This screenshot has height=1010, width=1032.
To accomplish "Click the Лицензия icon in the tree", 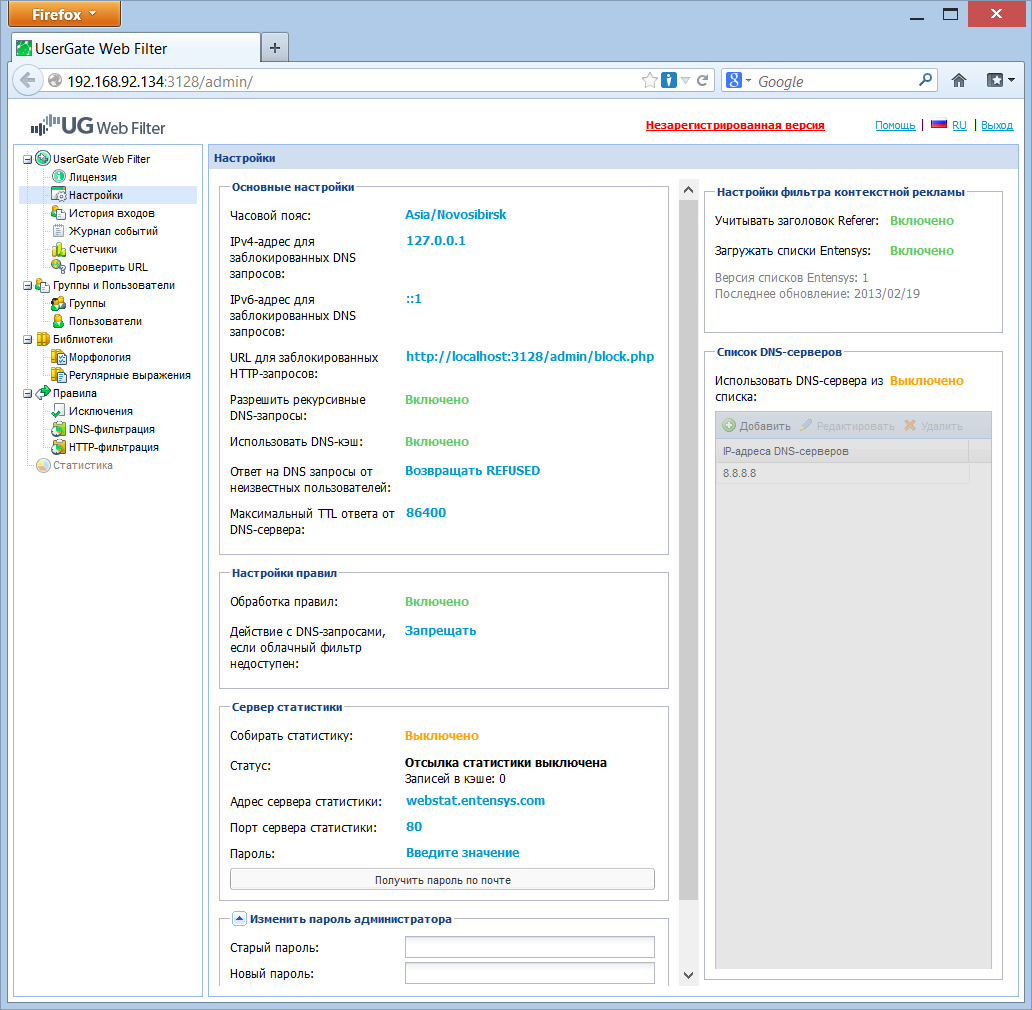I will click(59, 176).
